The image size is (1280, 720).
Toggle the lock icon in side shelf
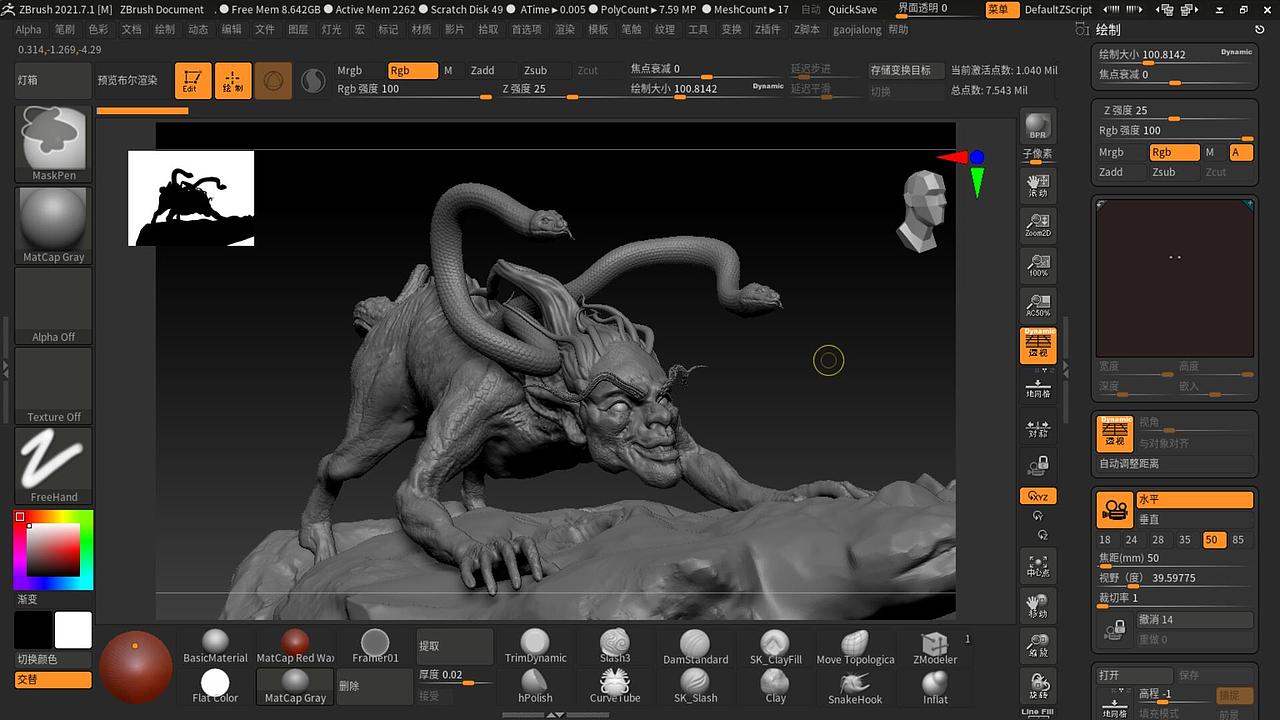click(1038, 465)
